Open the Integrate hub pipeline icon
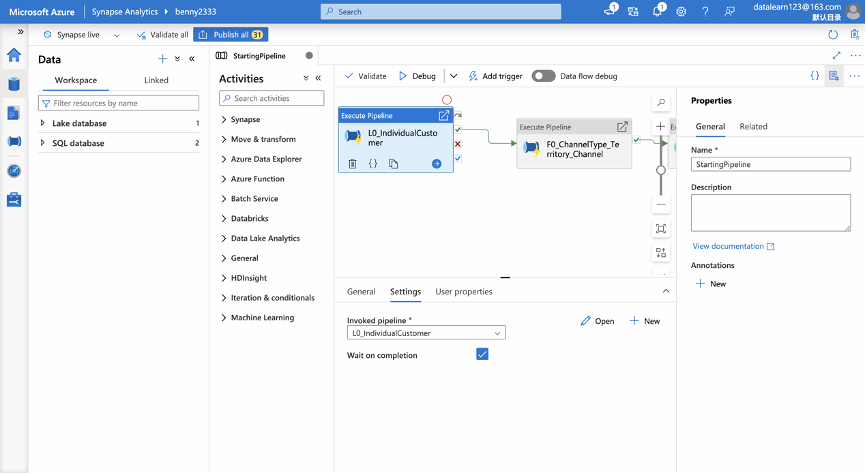This screenshot has height=474, width=866. click(14, 141)
